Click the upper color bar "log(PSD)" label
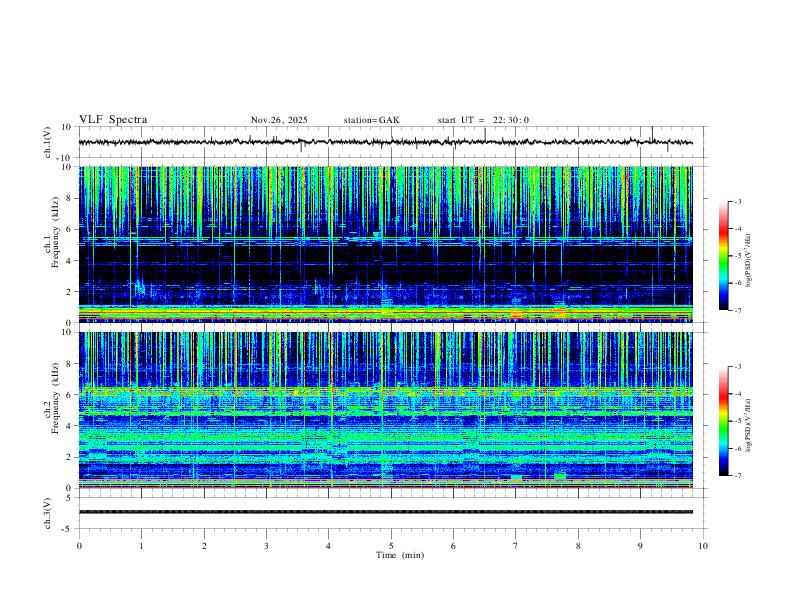 (748, 261)
